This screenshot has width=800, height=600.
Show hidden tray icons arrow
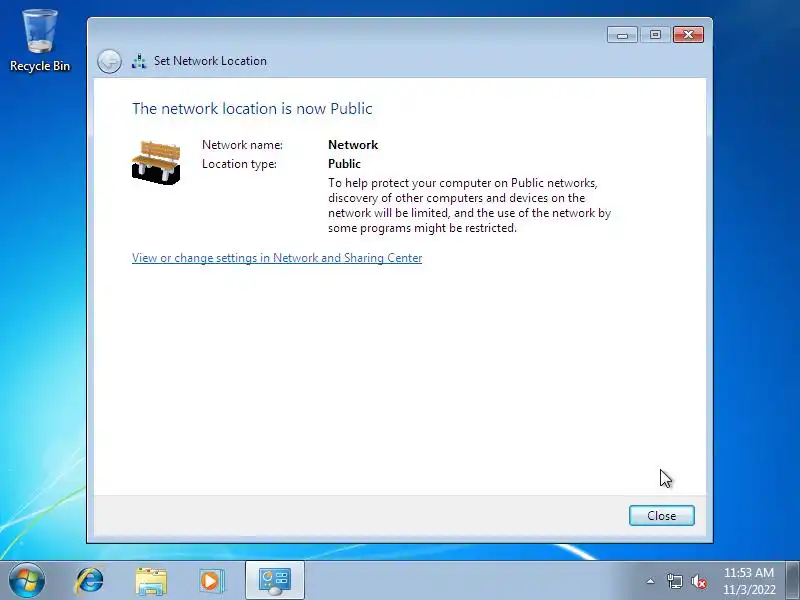(x=651, y=581)
